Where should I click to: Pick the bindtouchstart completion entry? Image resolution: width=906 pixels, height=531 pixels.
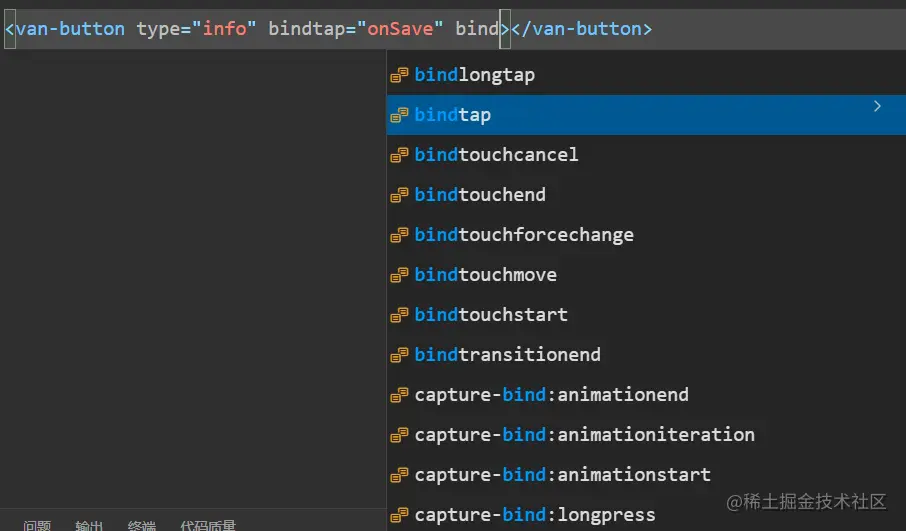(x=491, y=315)
